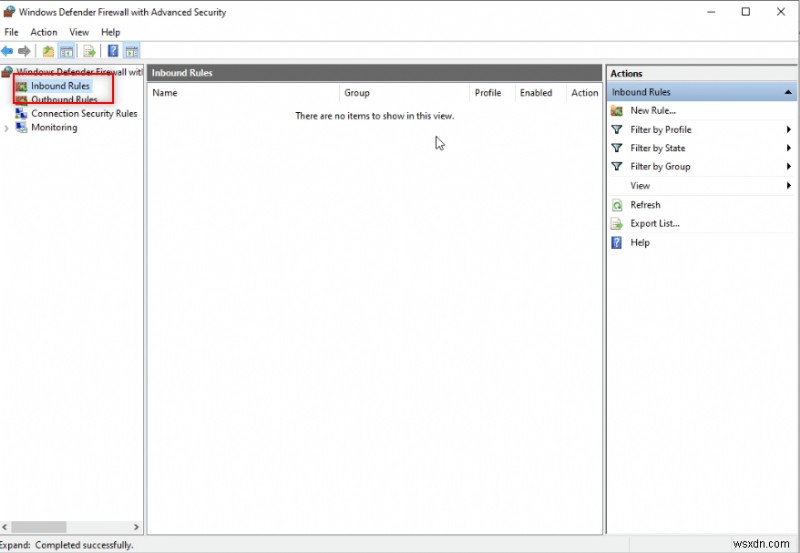Click the Filter by State funnel icon

pyautogui.click(x=617, y=148)
